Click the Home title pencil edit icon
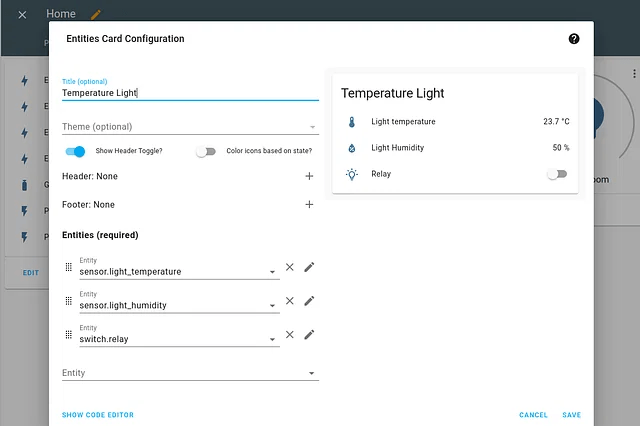Screen dimensions: 640x426 96,15
